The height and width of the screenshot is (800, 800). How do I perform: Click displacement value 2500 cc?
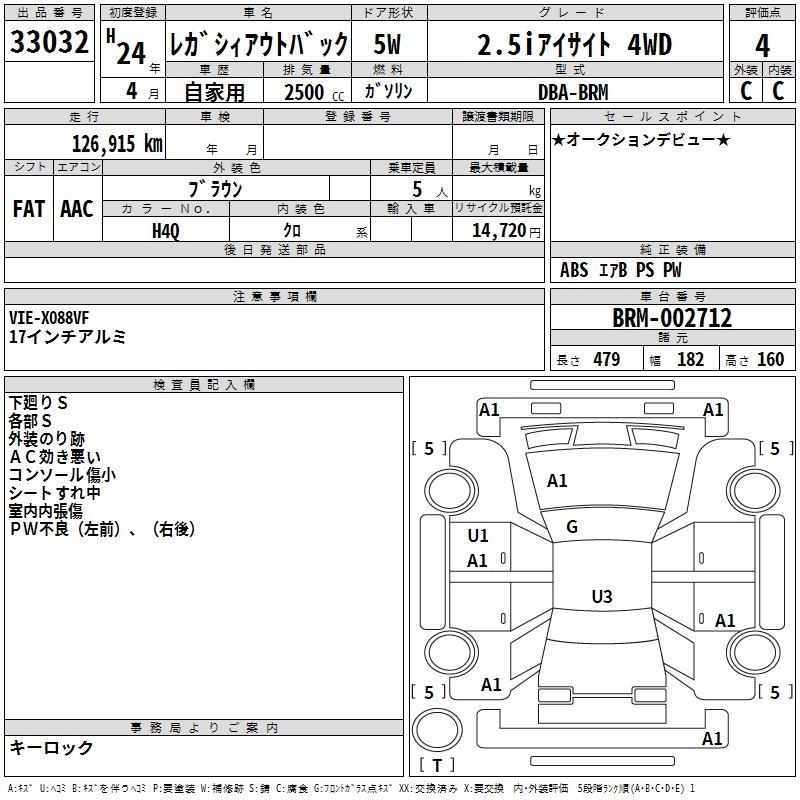(314, 92)
